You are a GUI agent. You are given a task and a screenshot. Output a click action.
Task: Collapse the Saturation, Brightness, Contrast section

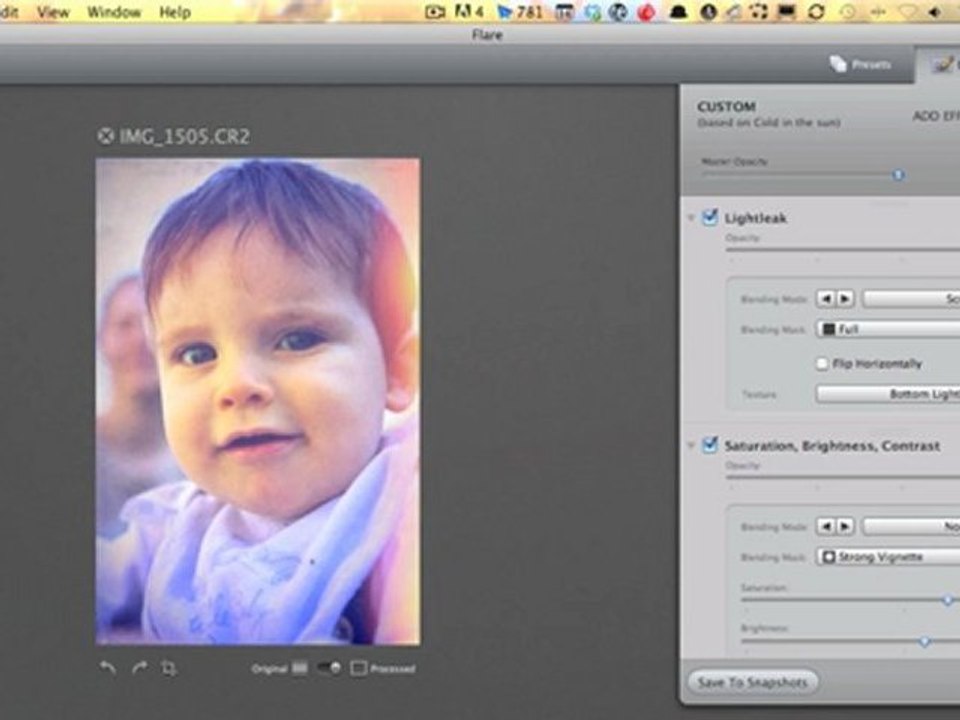click(x=691, y=445)
